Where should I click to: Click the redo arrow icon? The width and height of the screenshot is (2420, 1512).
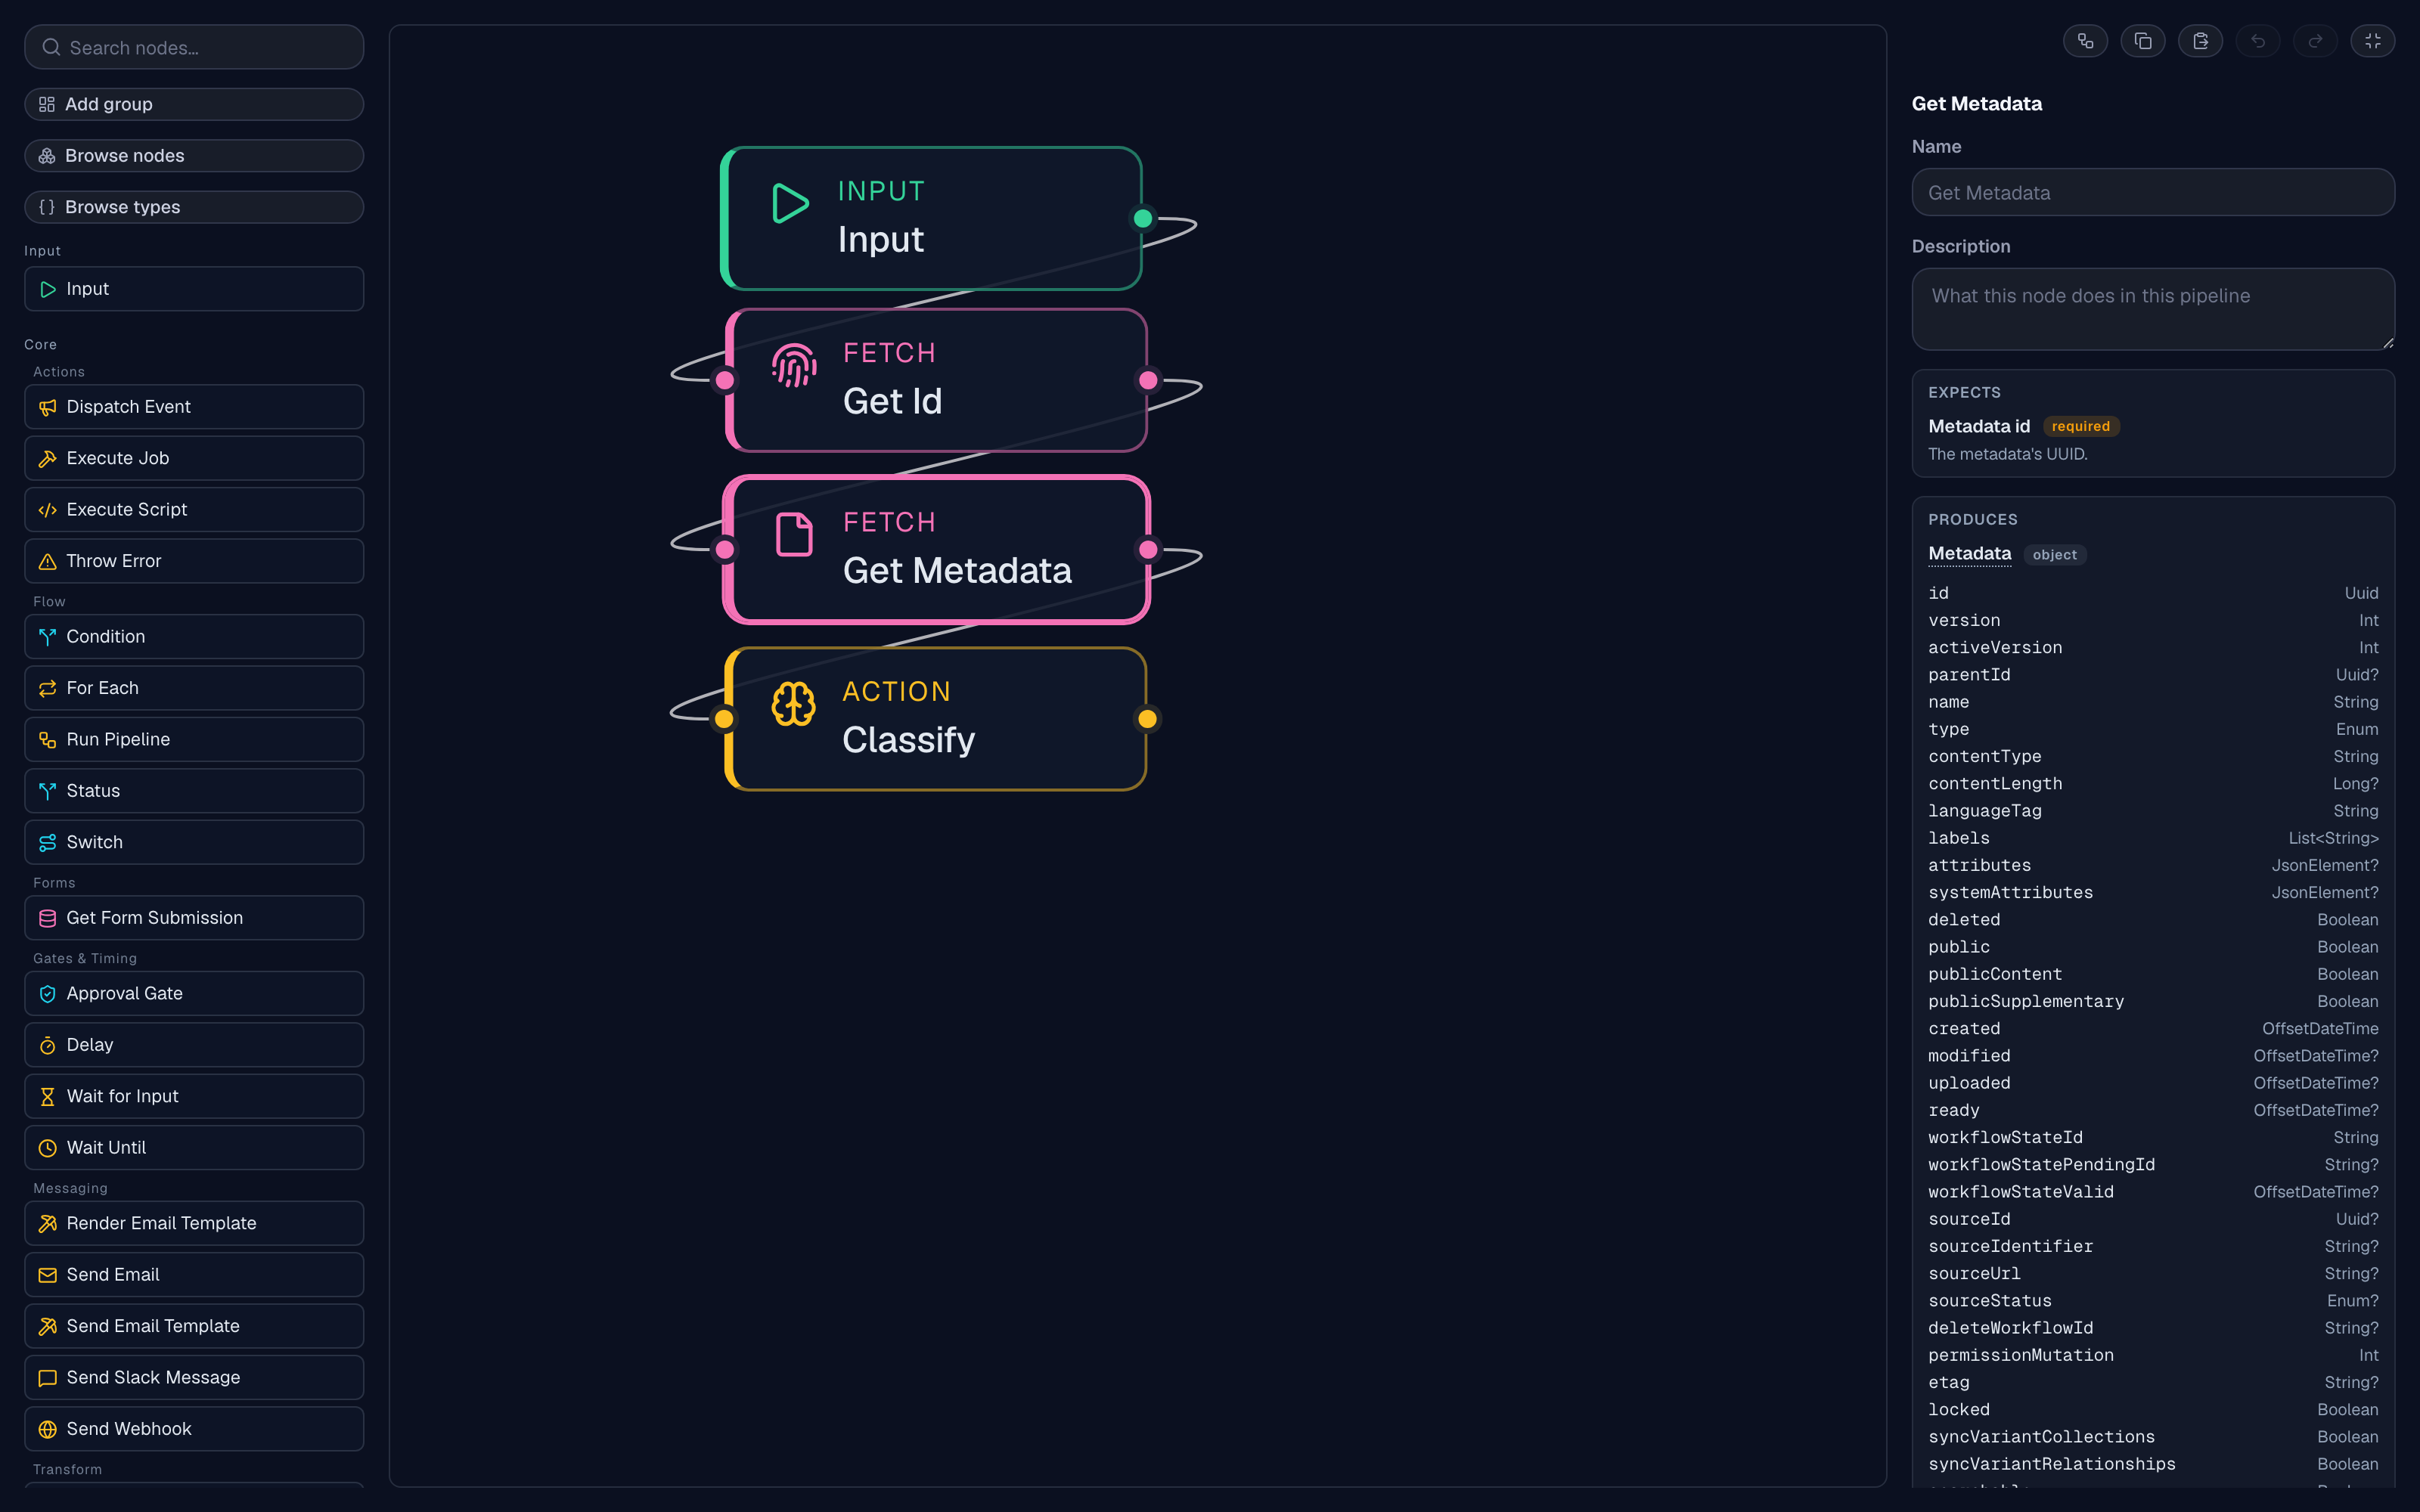(x=2315, y=41)
